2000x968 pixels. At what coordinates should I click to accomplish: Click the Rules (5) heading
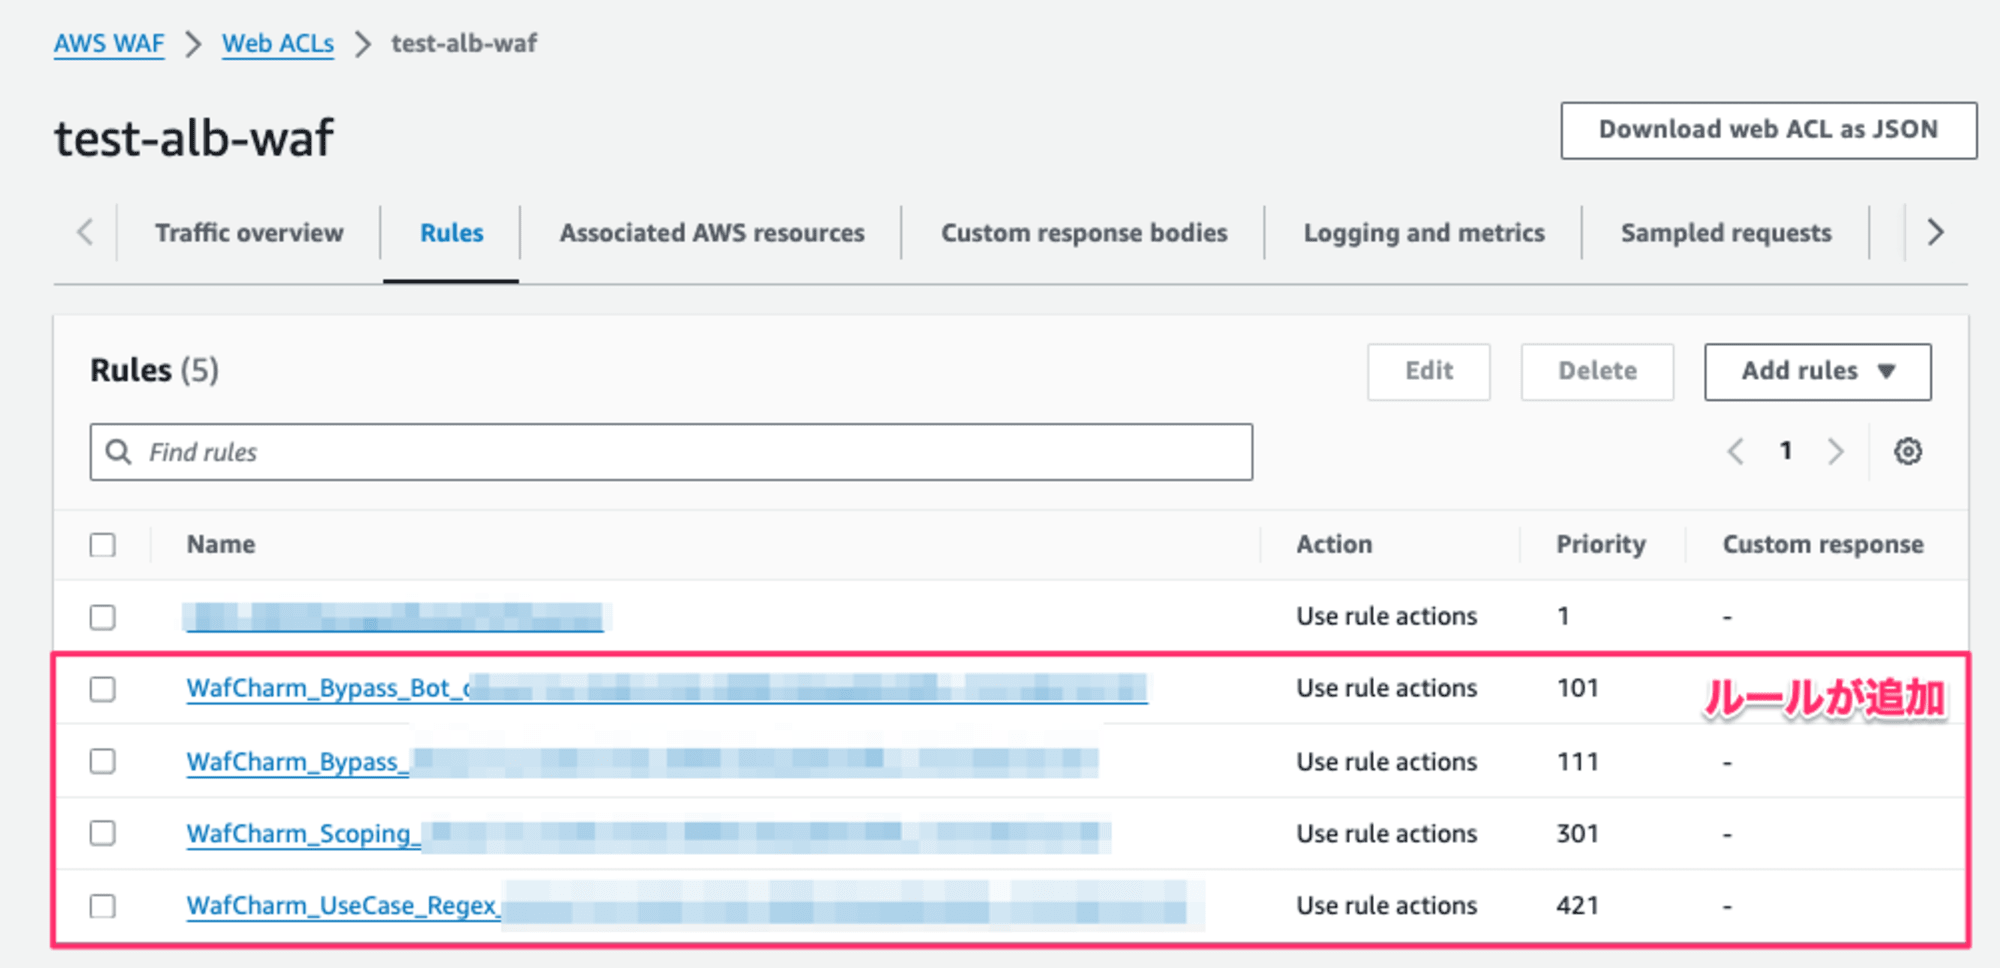click(155, 371)
